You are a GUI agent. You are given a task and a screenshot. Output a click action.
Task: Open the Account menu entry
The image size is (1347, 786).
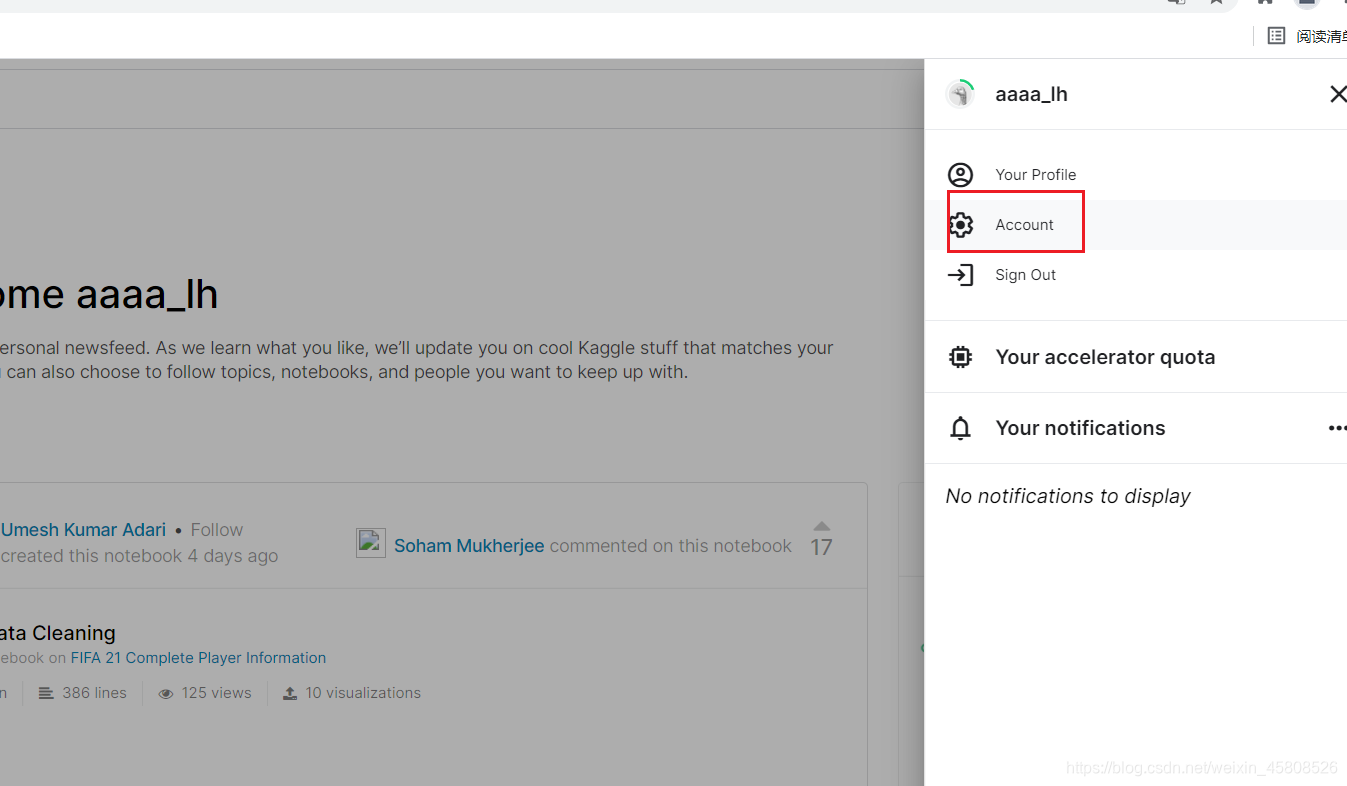(1024, 225)
